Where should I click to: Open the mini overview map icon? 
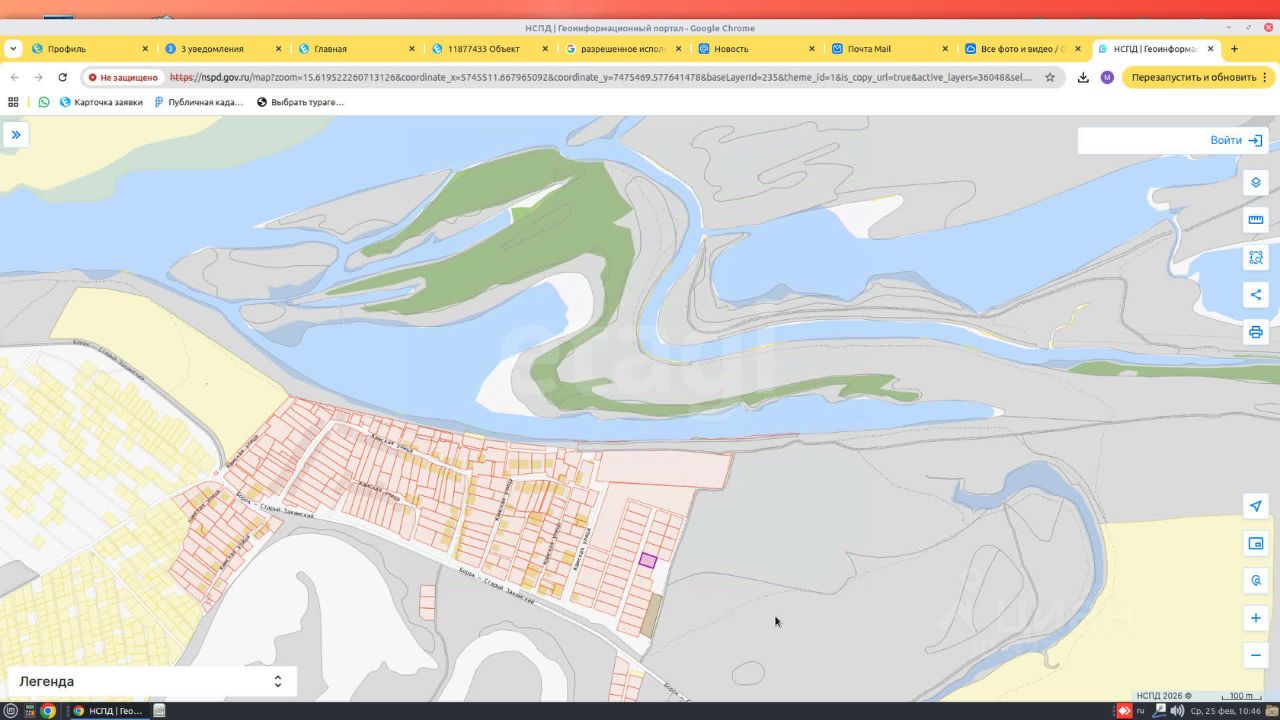click(x=1256, y=543)
